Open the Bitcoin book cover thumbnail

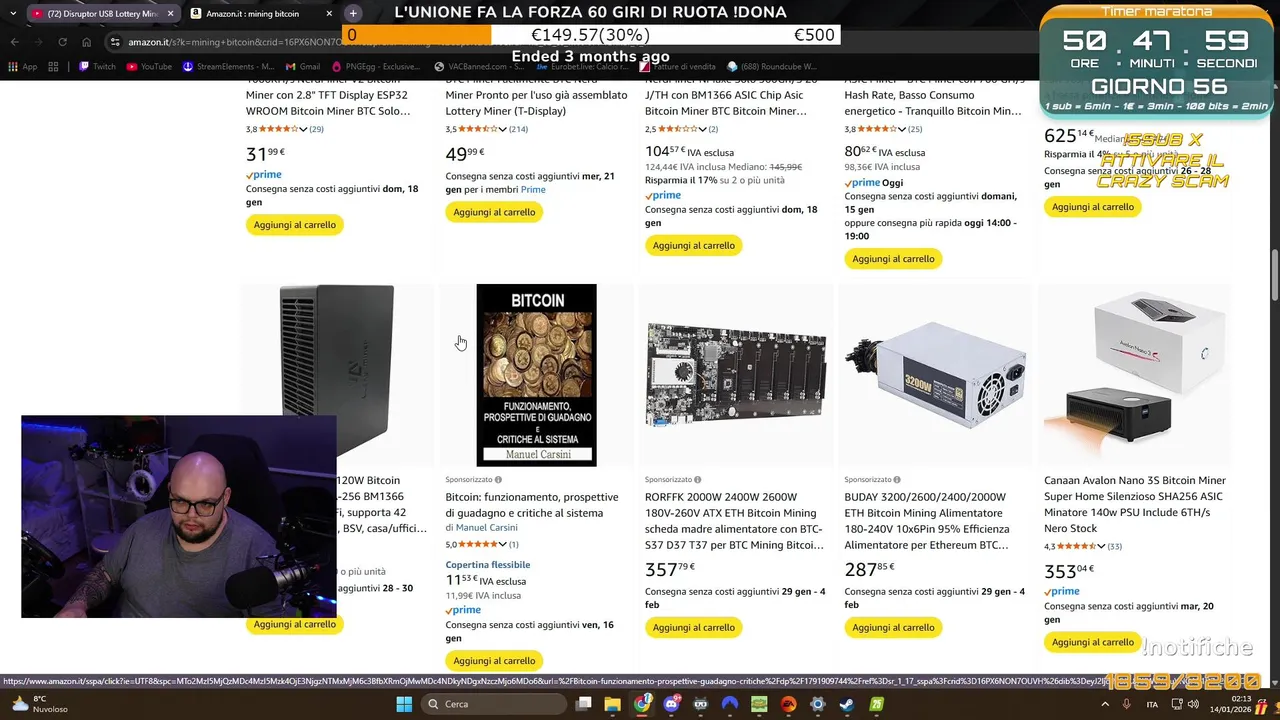coord(536,375)
